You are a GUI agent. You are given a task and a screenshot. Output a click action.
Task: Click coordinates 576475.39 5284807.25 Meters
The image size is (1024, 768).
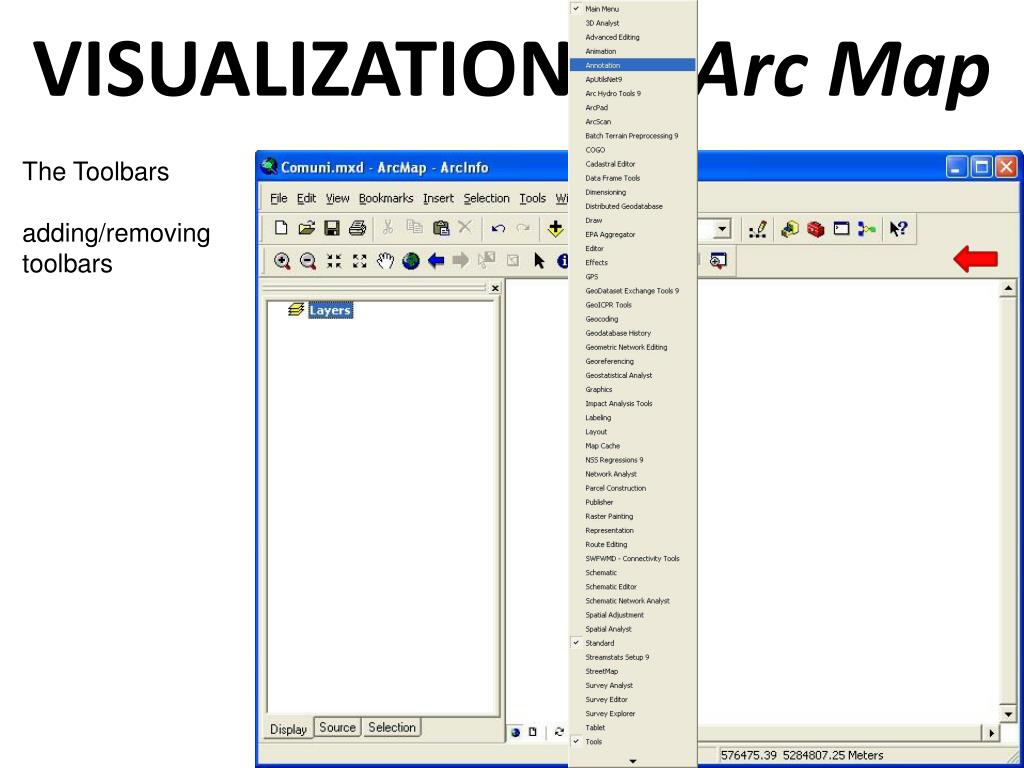pyautogui.click(x=802, y=756)
